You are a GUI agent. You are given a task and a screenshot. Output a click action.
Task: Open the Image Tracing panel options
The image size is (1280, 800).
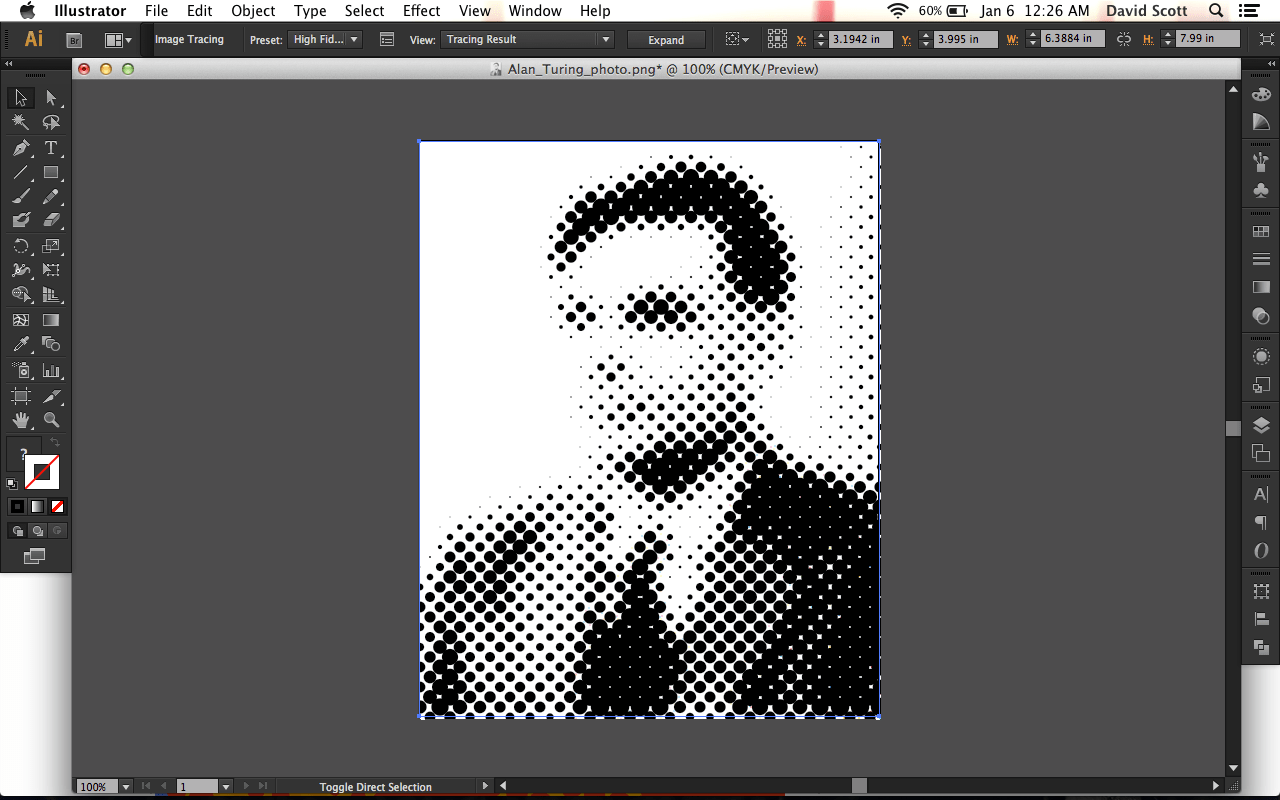(386, 39)
